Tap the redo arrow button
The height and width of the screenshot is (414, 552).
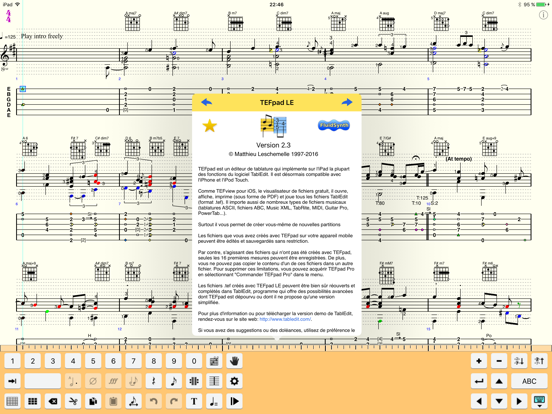pyautogui.click(x=174, y=401)
